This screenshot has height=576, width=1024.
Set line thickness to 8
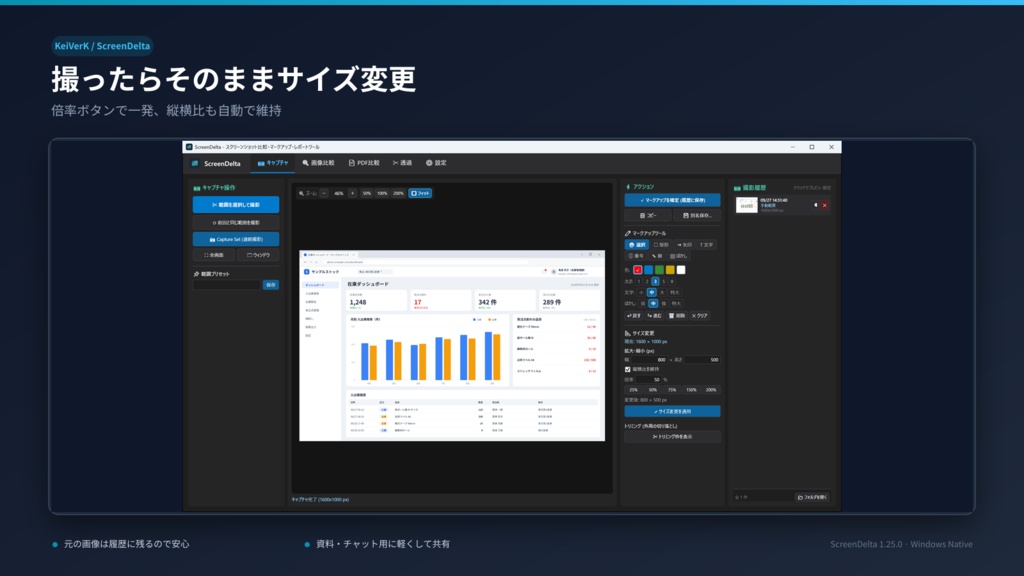coord(671,281)
